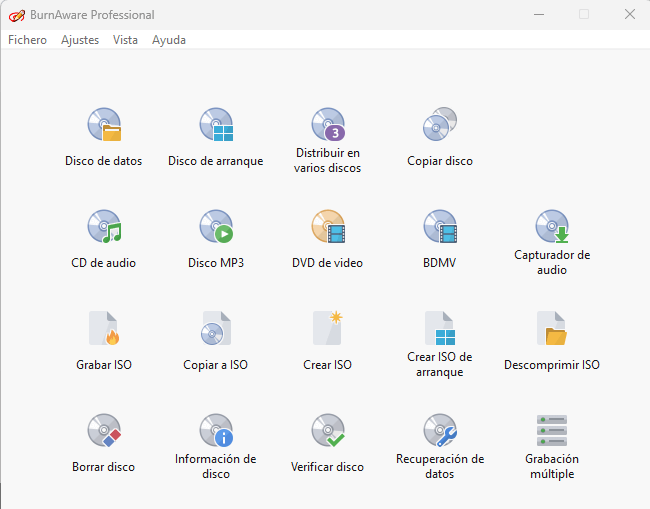Open the Ajustes menu
This screenshot has height=509, width=650.
pyautogui.click(x=80, y=40)
